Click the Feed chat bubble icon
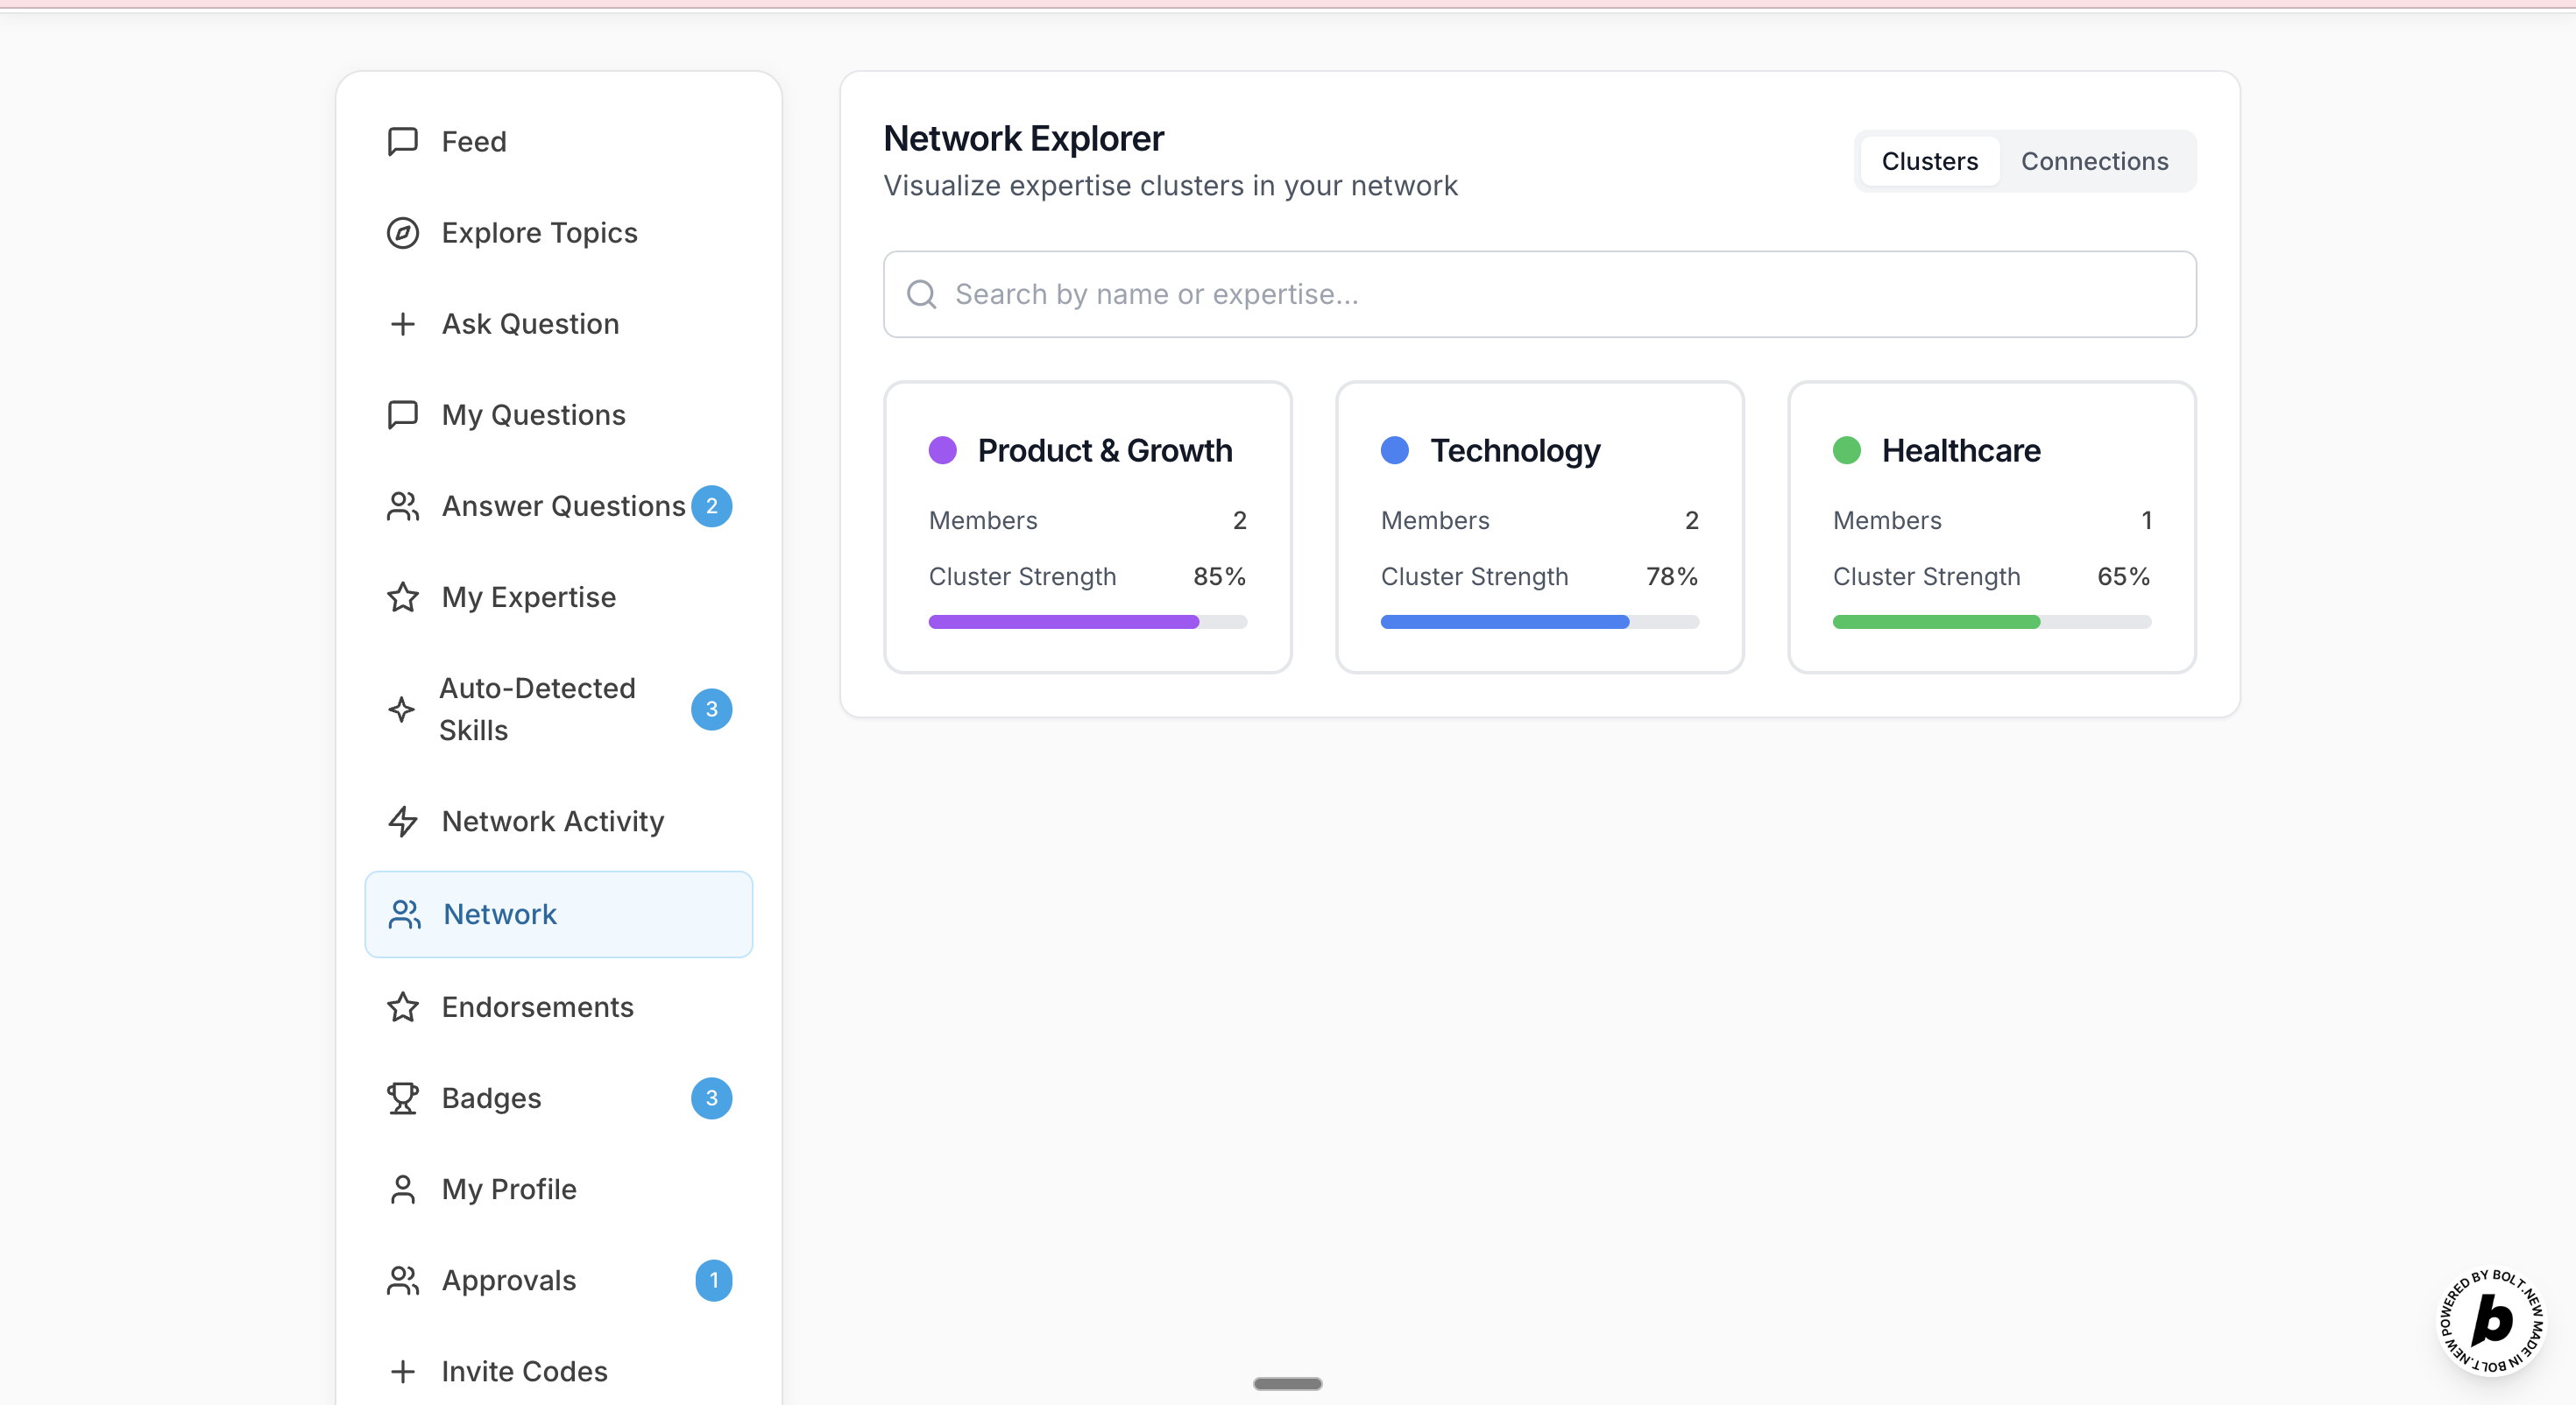 [x=402, y=141]
